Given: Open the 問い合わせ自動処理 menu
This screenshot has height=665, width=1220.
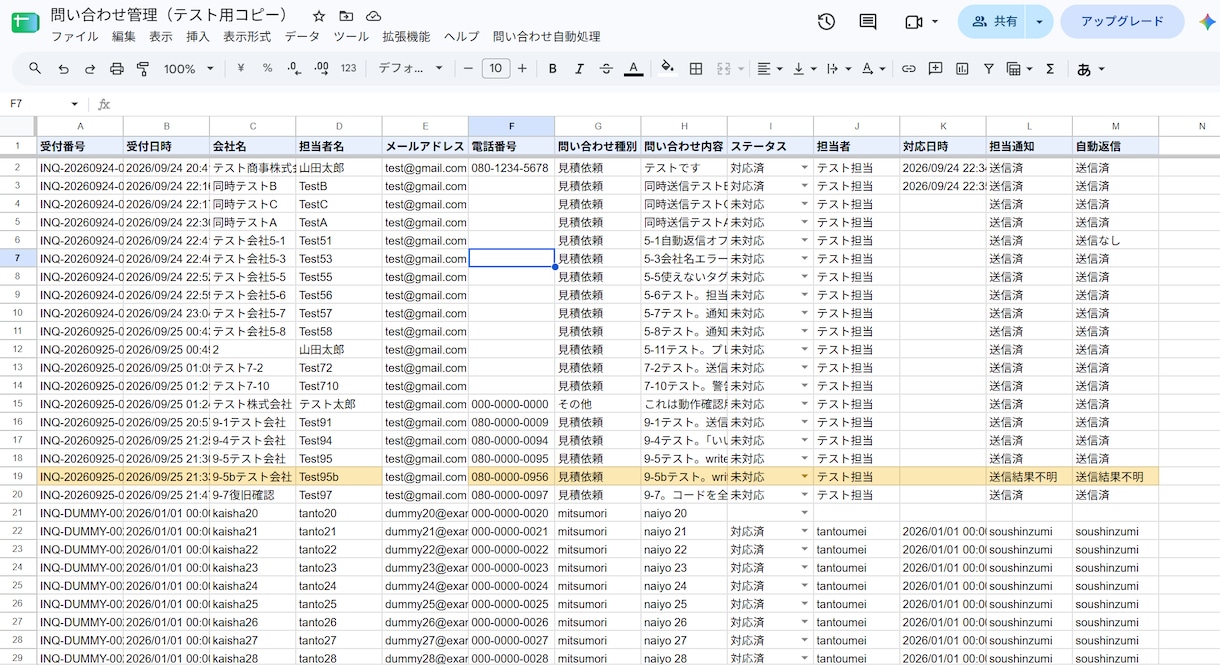Looking at the screenshot, I should pos(547,37).
